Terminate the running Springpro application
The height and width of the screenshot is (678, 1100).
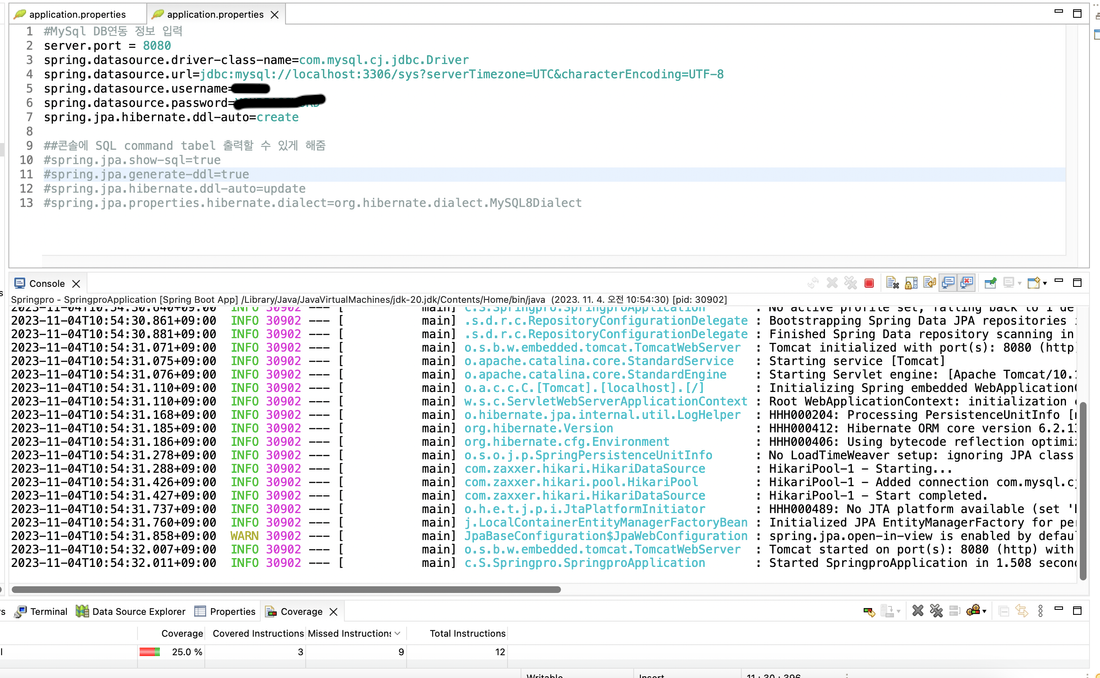[869, 283]
